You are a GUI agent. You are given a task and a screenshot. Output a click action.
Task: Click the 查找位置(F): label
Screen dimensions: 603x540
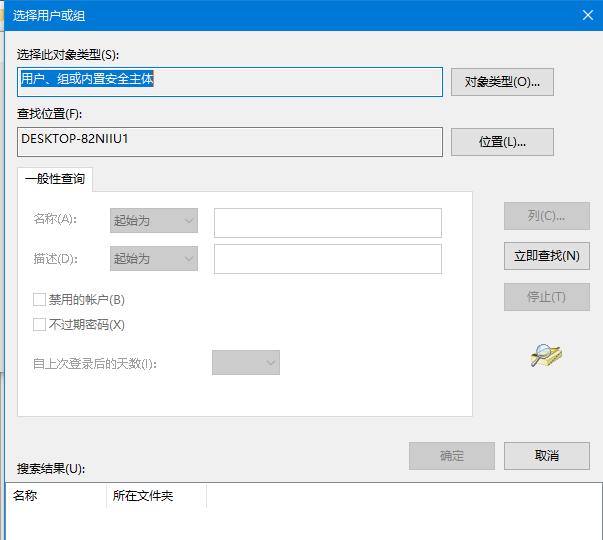click(x=49, y=114)
